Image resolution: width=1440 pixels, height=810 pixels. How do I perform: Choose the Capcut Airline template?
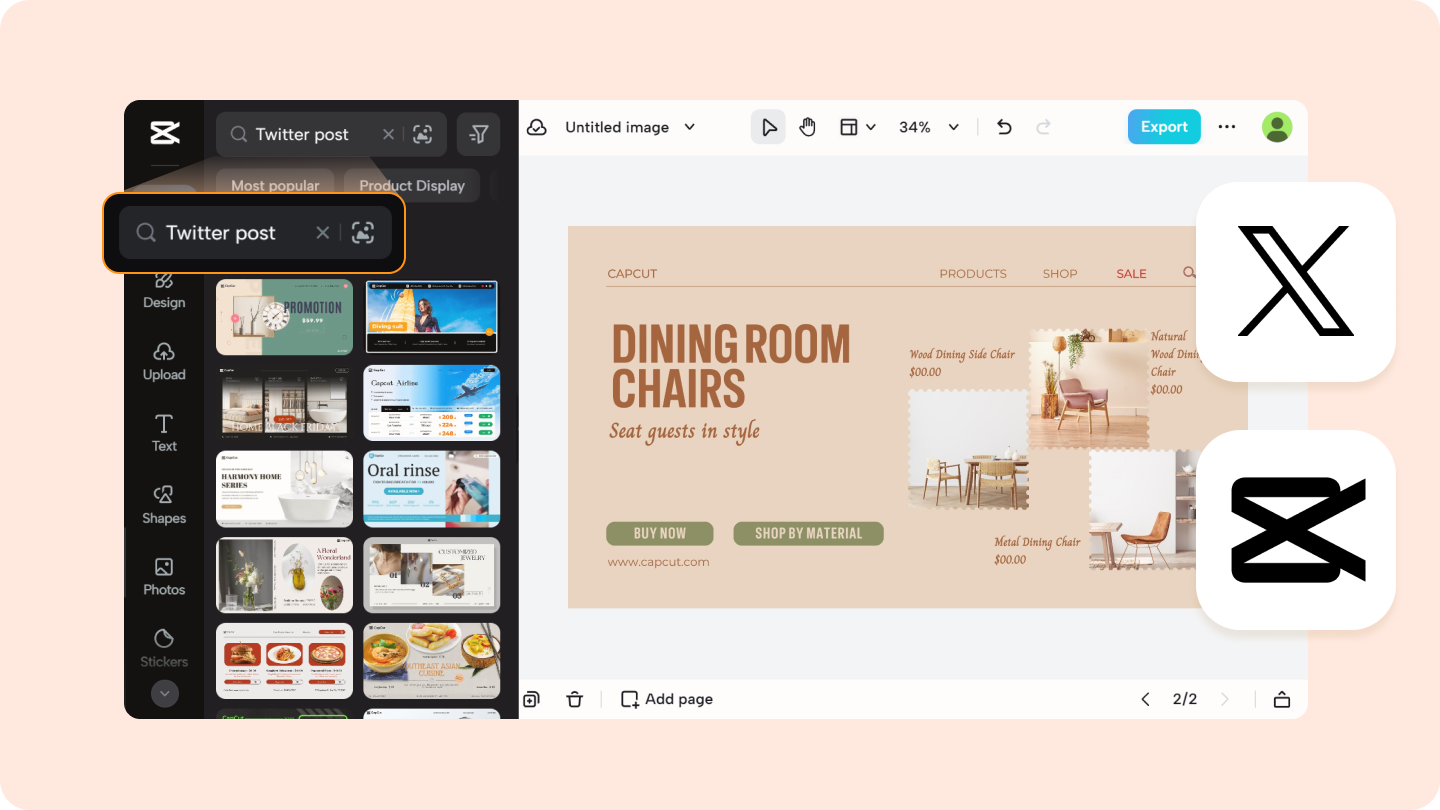point(431,402)
